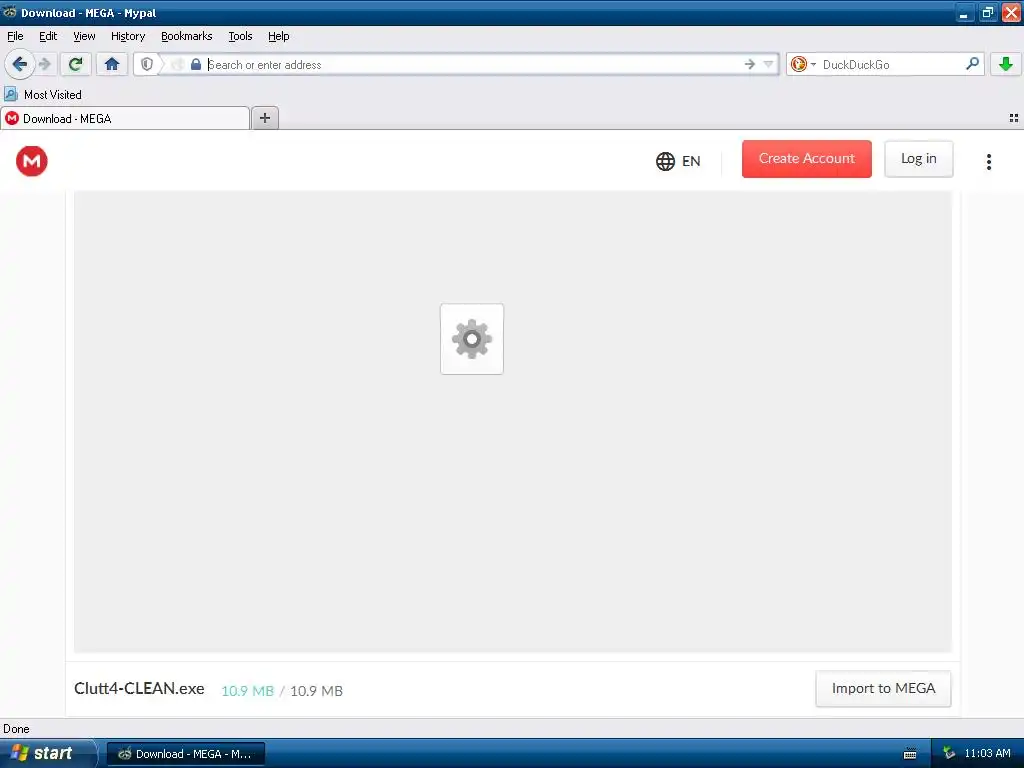
Task: Go to the Home page
Action: click(112, 64)
